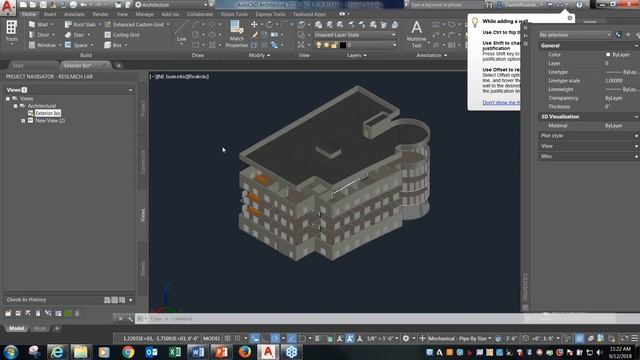Click the Undo arrow in quick access
The image size is (640, 360).
83,5
